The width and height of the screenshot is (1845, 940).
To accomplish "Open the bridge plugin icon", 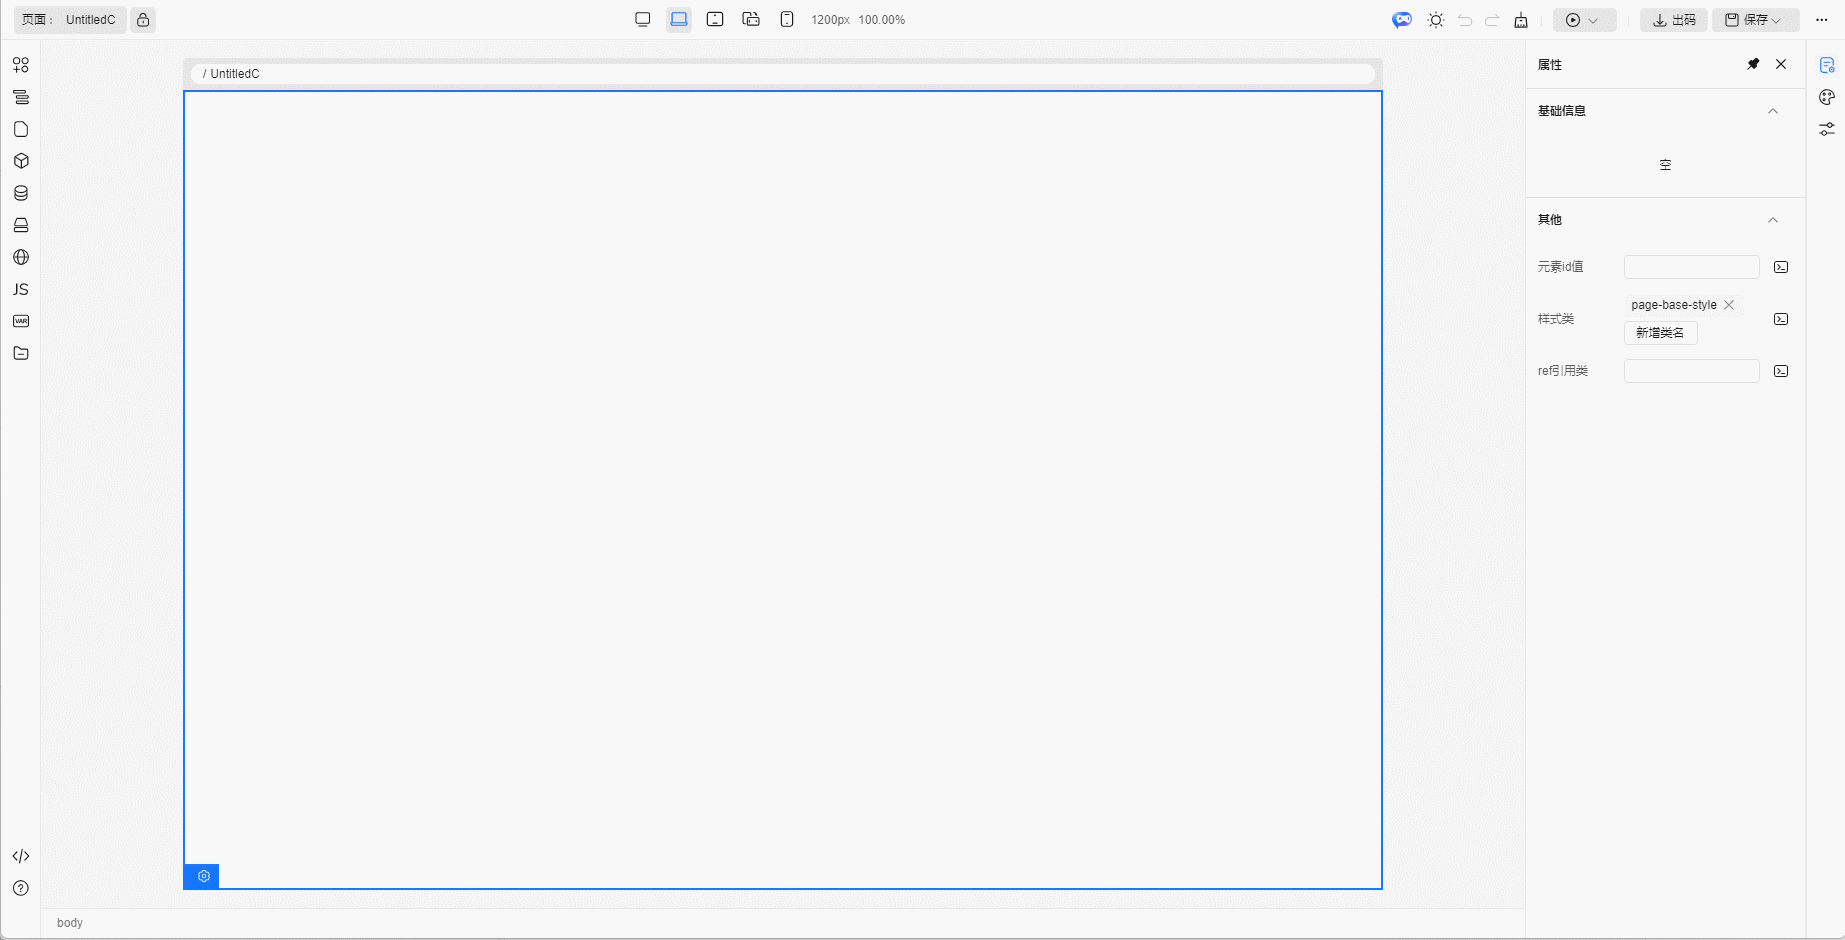I will pyautogui.click(x=21, y=225).
